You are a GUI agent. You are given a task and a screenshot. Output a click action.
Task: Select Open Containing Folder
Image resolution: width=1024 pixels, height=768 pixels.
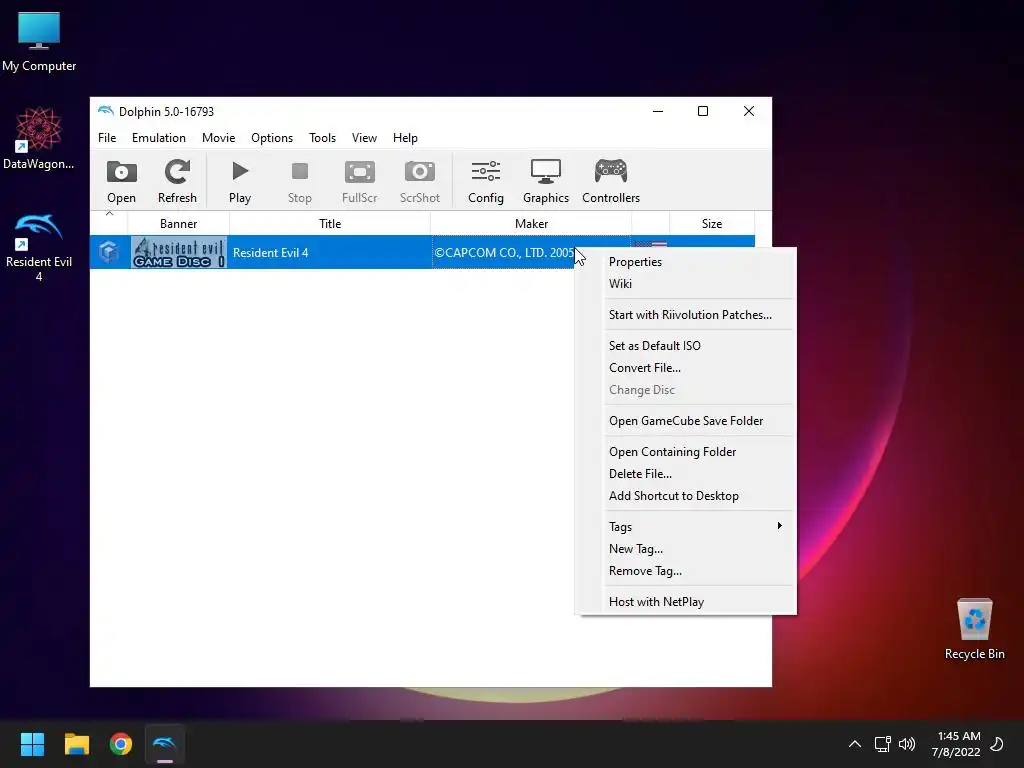point(686,452)
